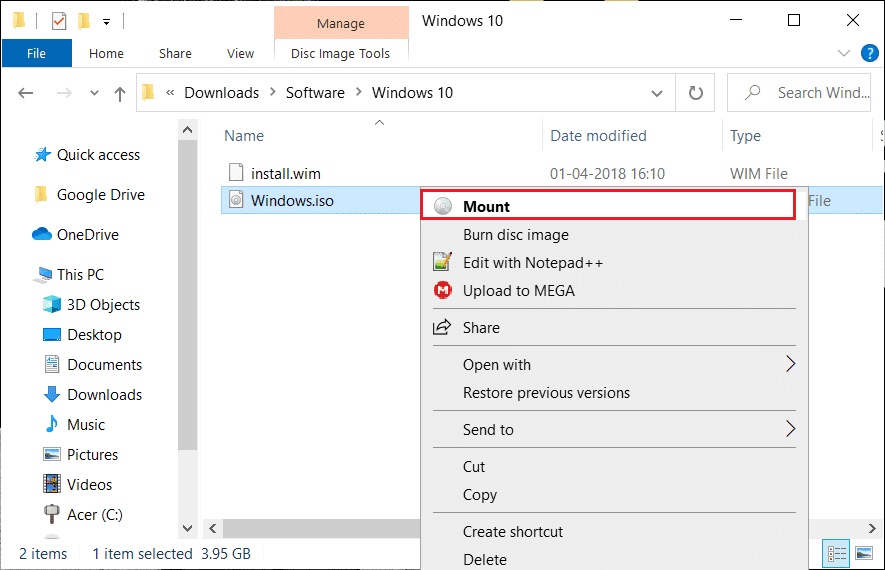Expand the Open with submenu
Screen dimensions: 885x570
(790, 365)
